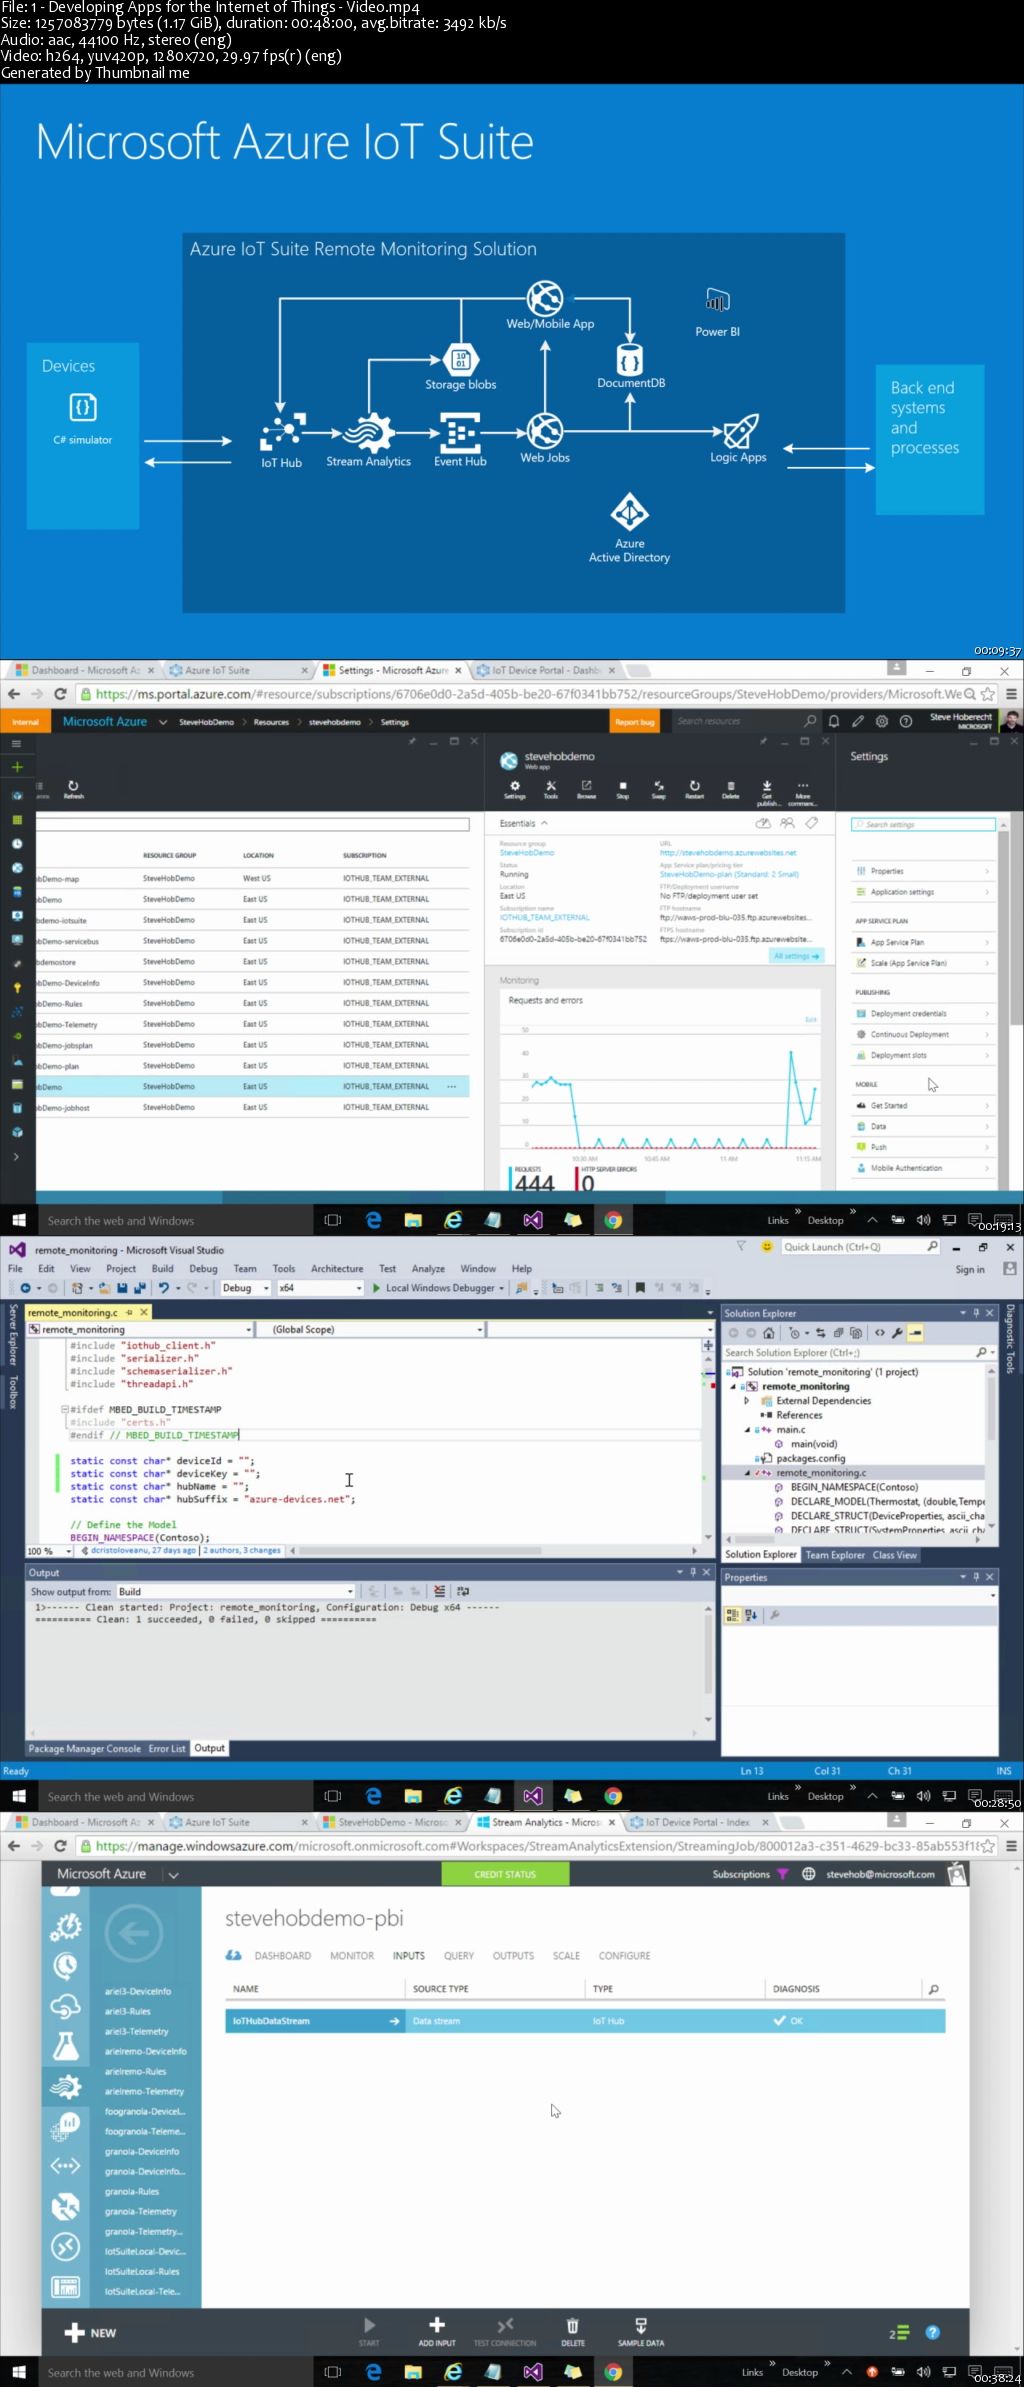Collapse the #ifdef MBED_BUILD_TIMESTAMP code region
This screenshot has height=2387, width=1024.
[64, 1409]
